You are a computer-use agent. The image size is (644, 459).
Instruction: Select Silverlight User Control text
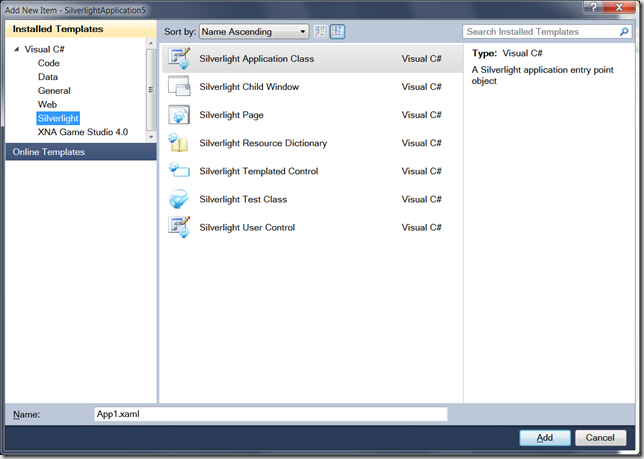click(247, 227)
